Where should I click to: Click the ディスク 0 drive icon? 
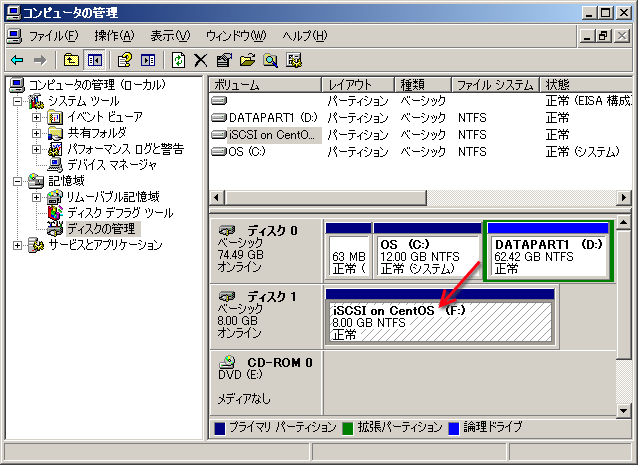pos(227,231)
